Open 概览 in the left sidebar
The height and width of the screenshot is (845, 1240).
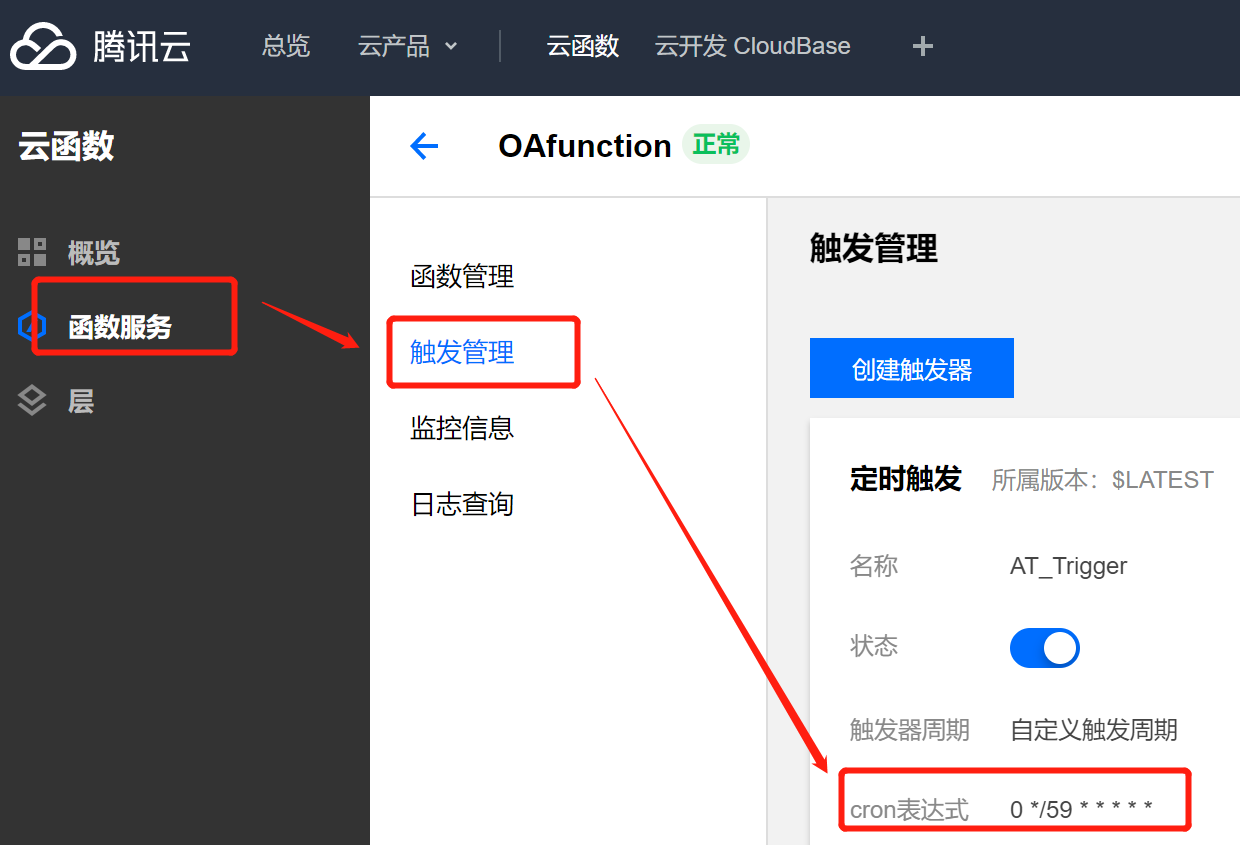pyautogui.click(x=94, y=253)
